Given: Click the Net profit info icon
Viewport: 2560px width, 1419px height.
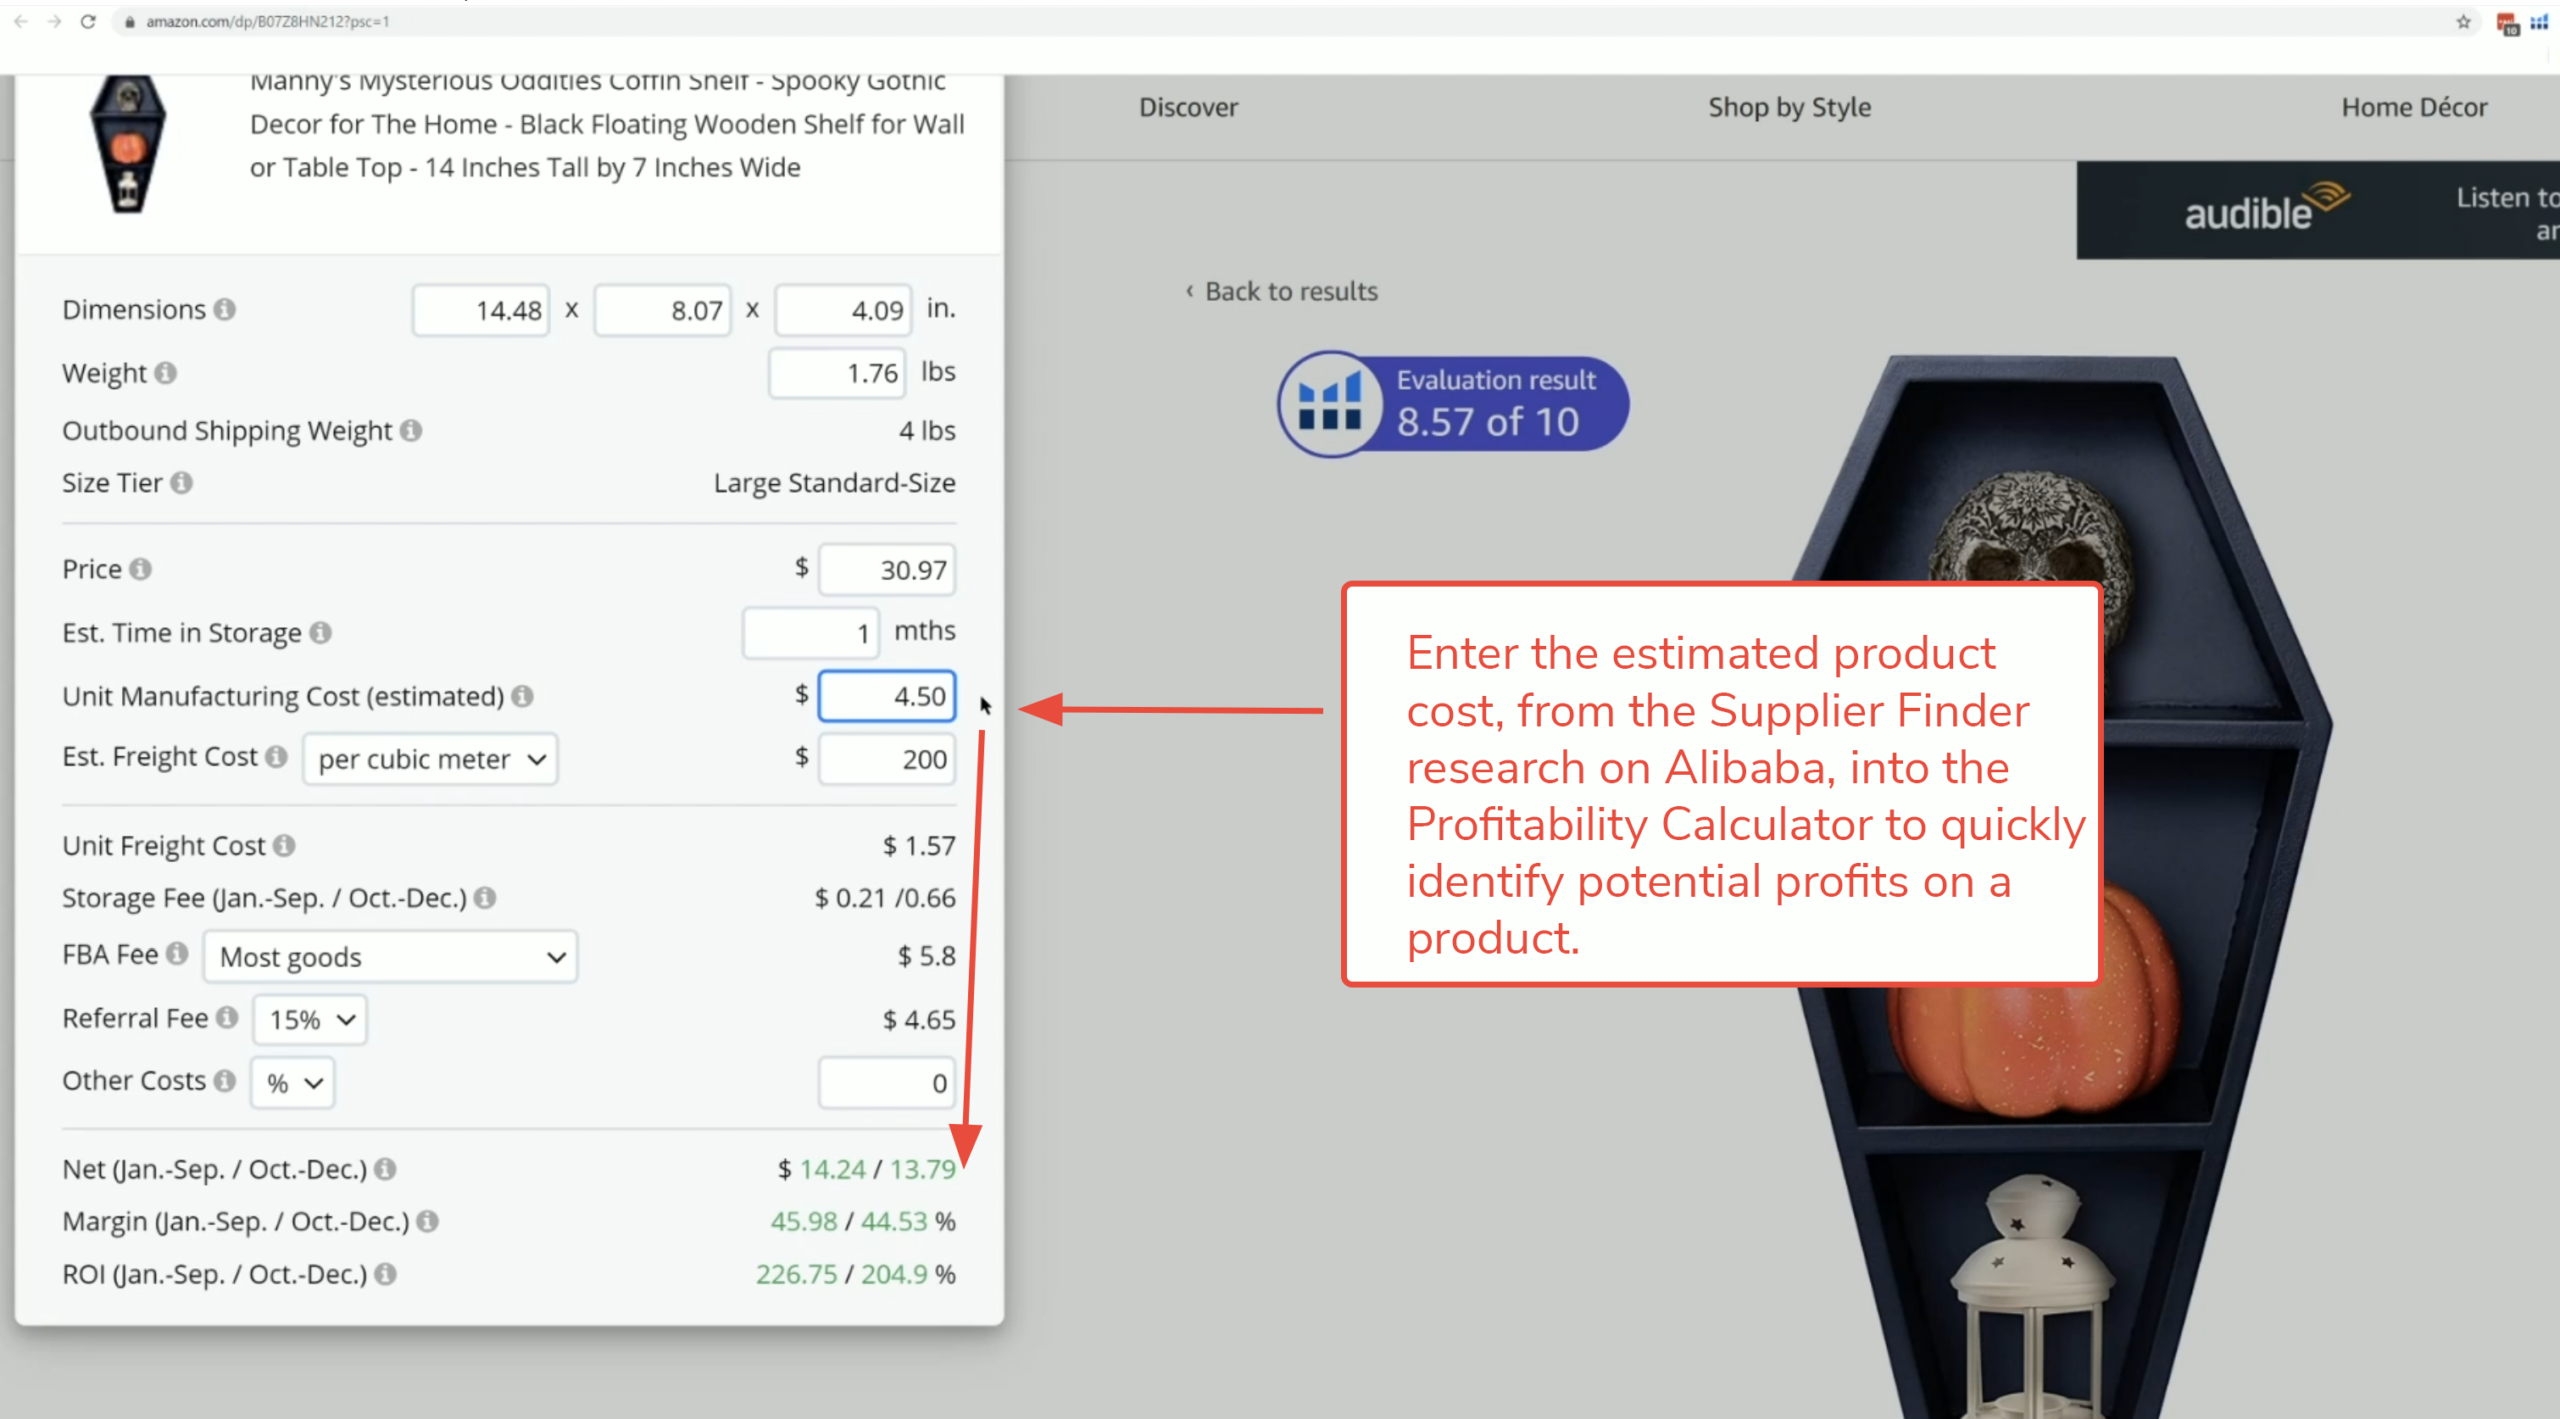Looking at the screenshot, I should 385,1169.
